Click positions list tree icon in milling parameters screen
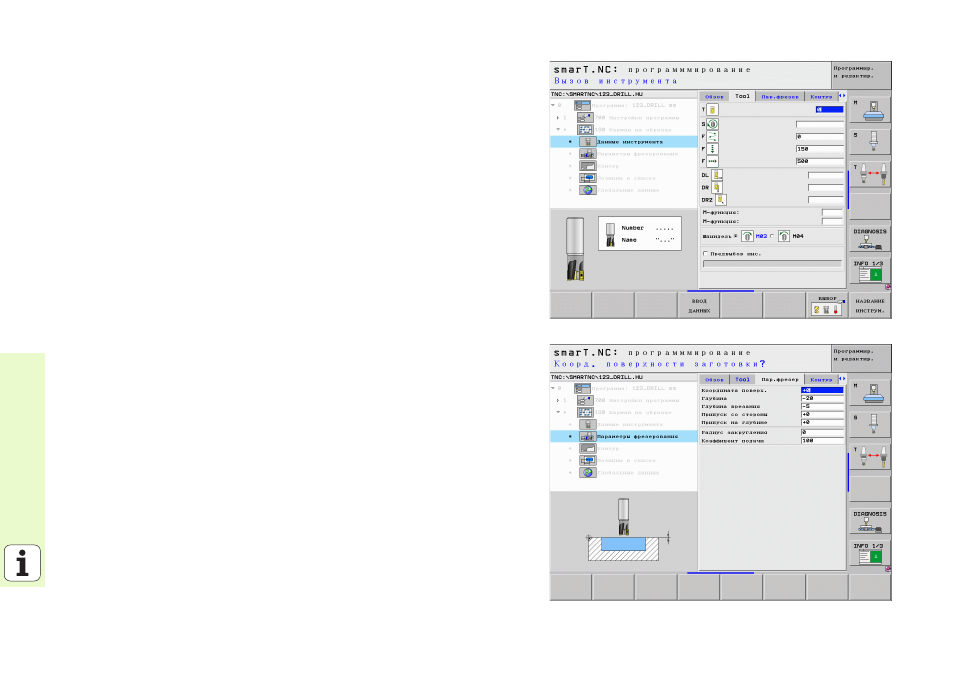 [x=587, y=461]
